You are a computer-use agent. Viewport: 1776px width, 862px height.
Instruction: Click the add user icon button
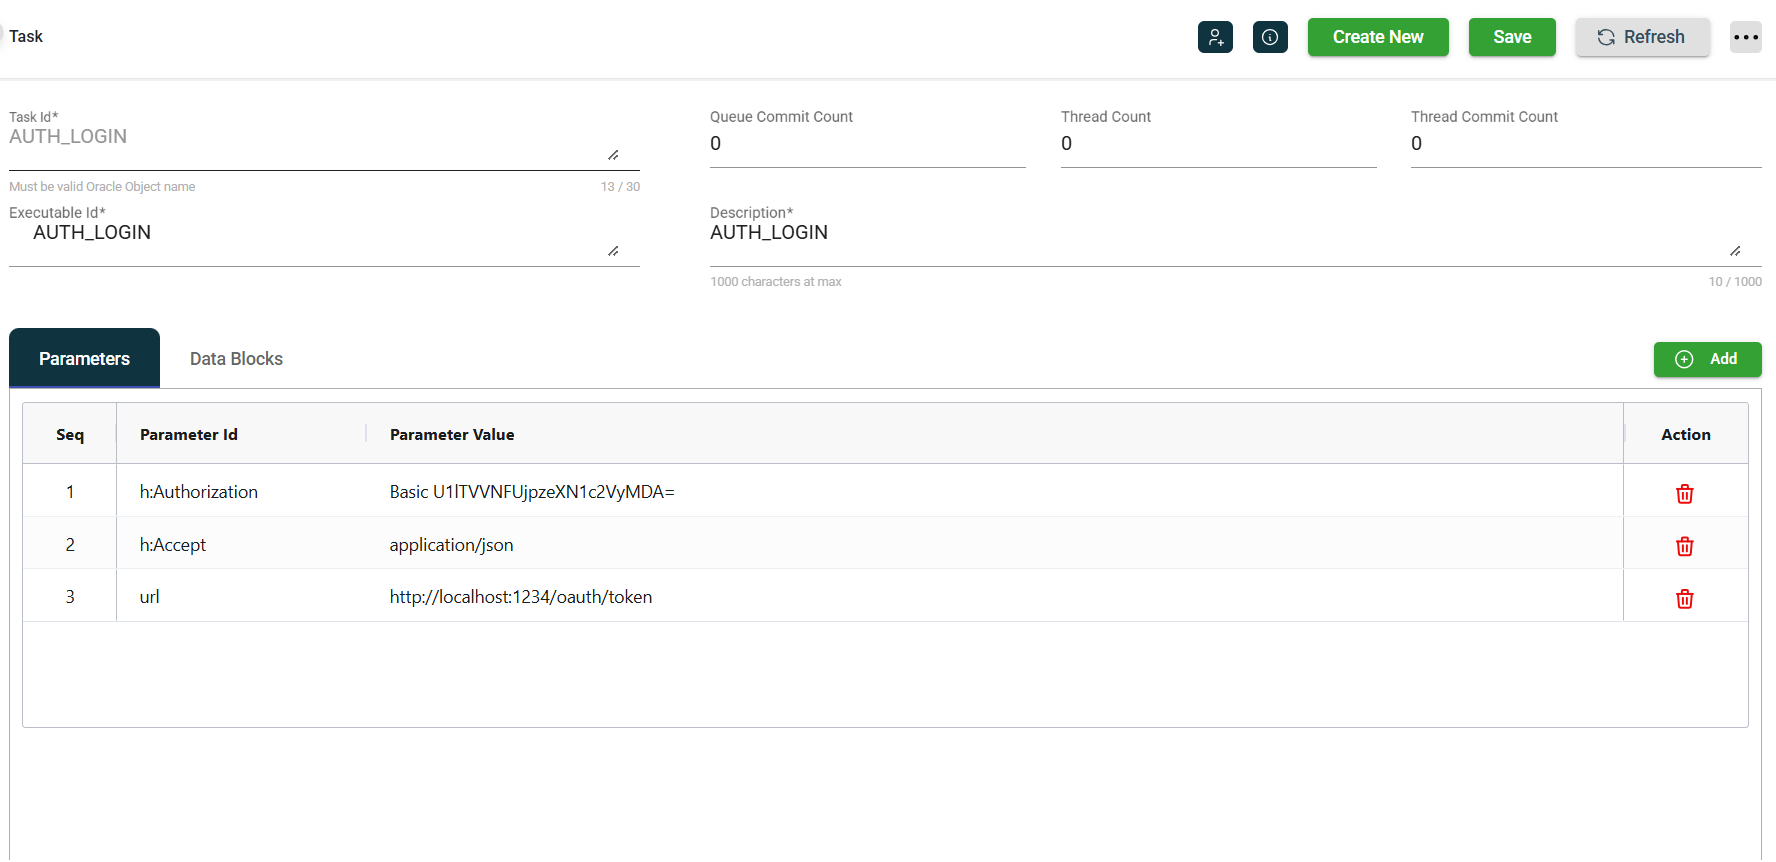point(1215,37)
